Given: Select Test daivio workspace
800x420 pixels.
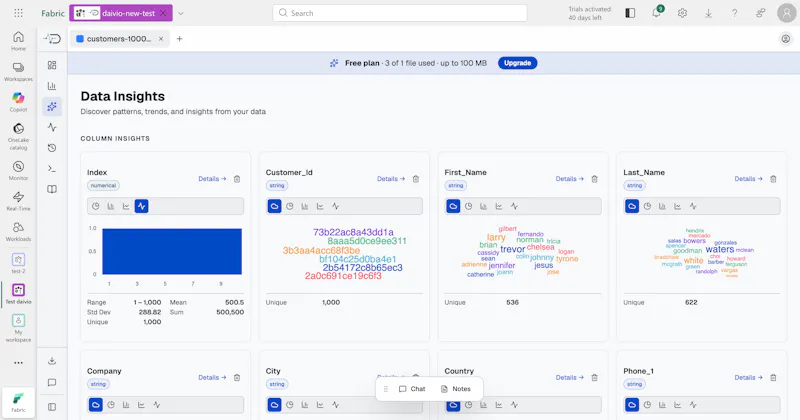Looking at the screenshot, I should [18, 294].
